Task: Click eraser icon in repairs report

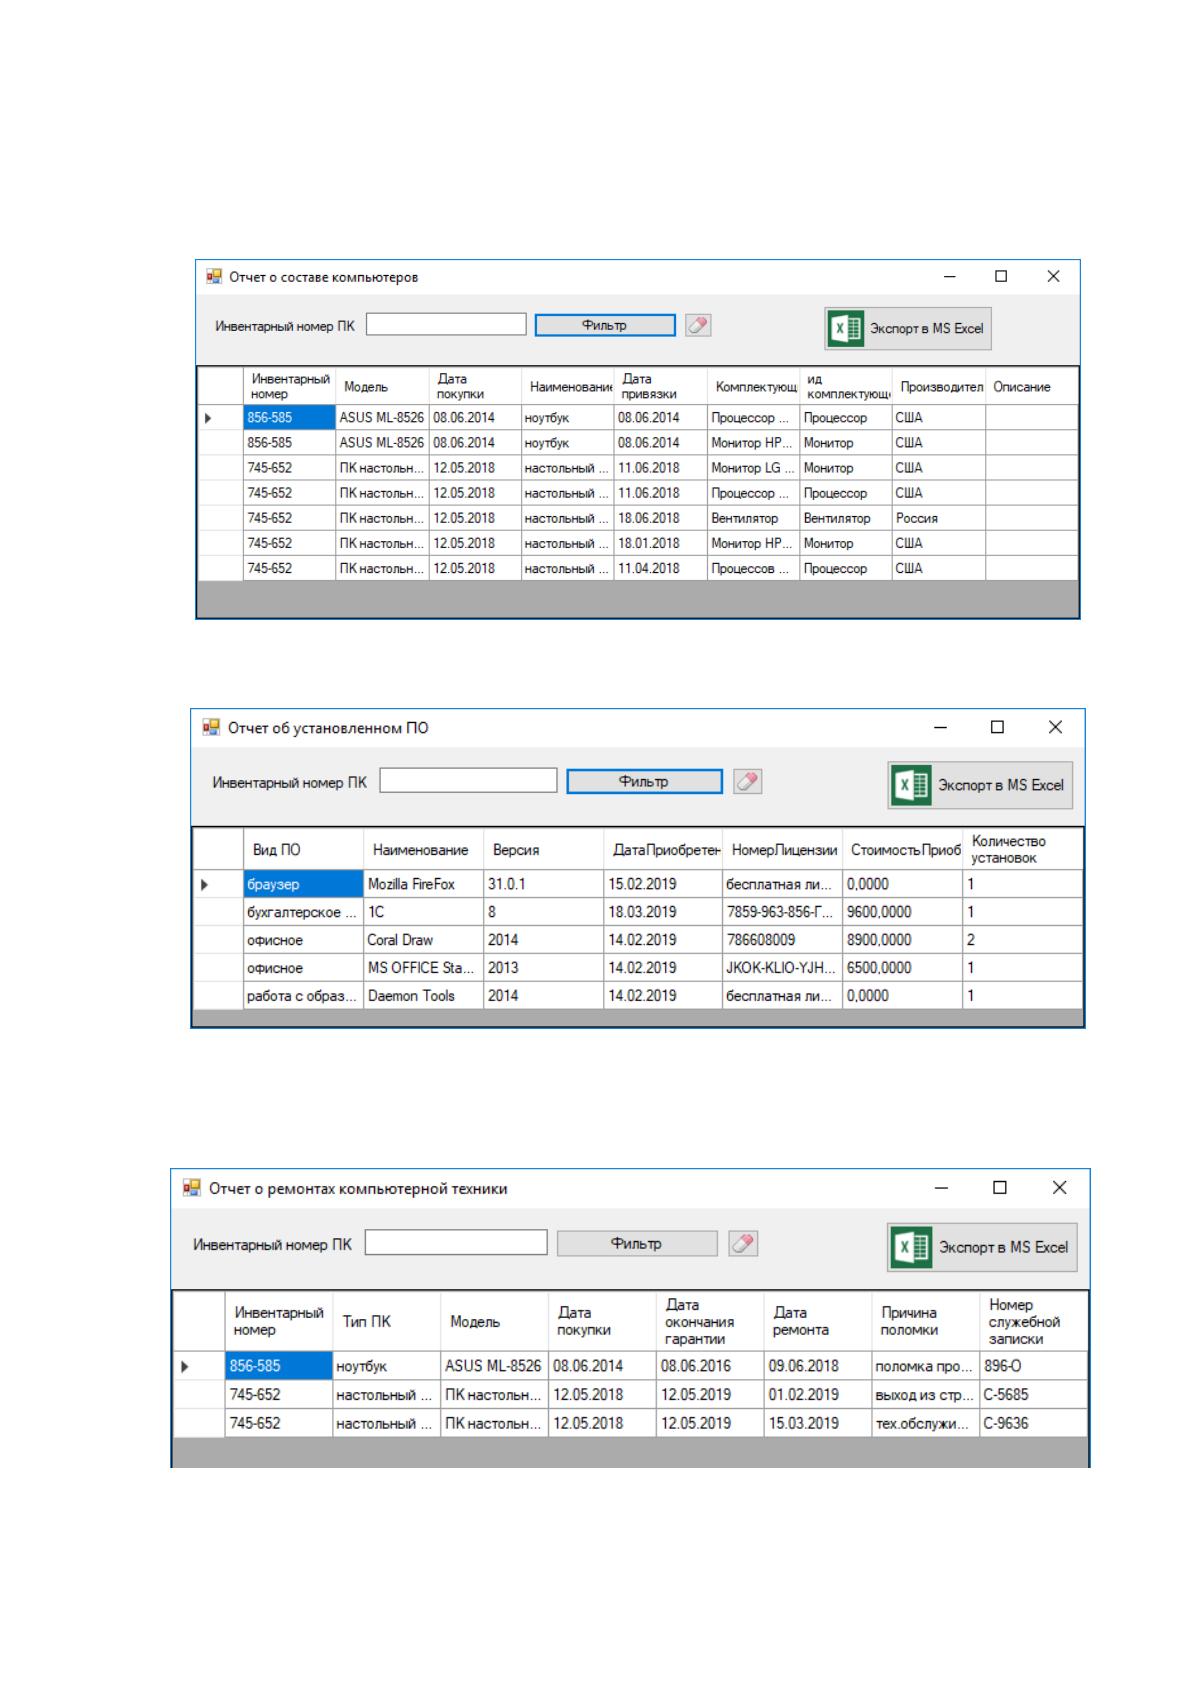Action: (x=743, y=1243)
